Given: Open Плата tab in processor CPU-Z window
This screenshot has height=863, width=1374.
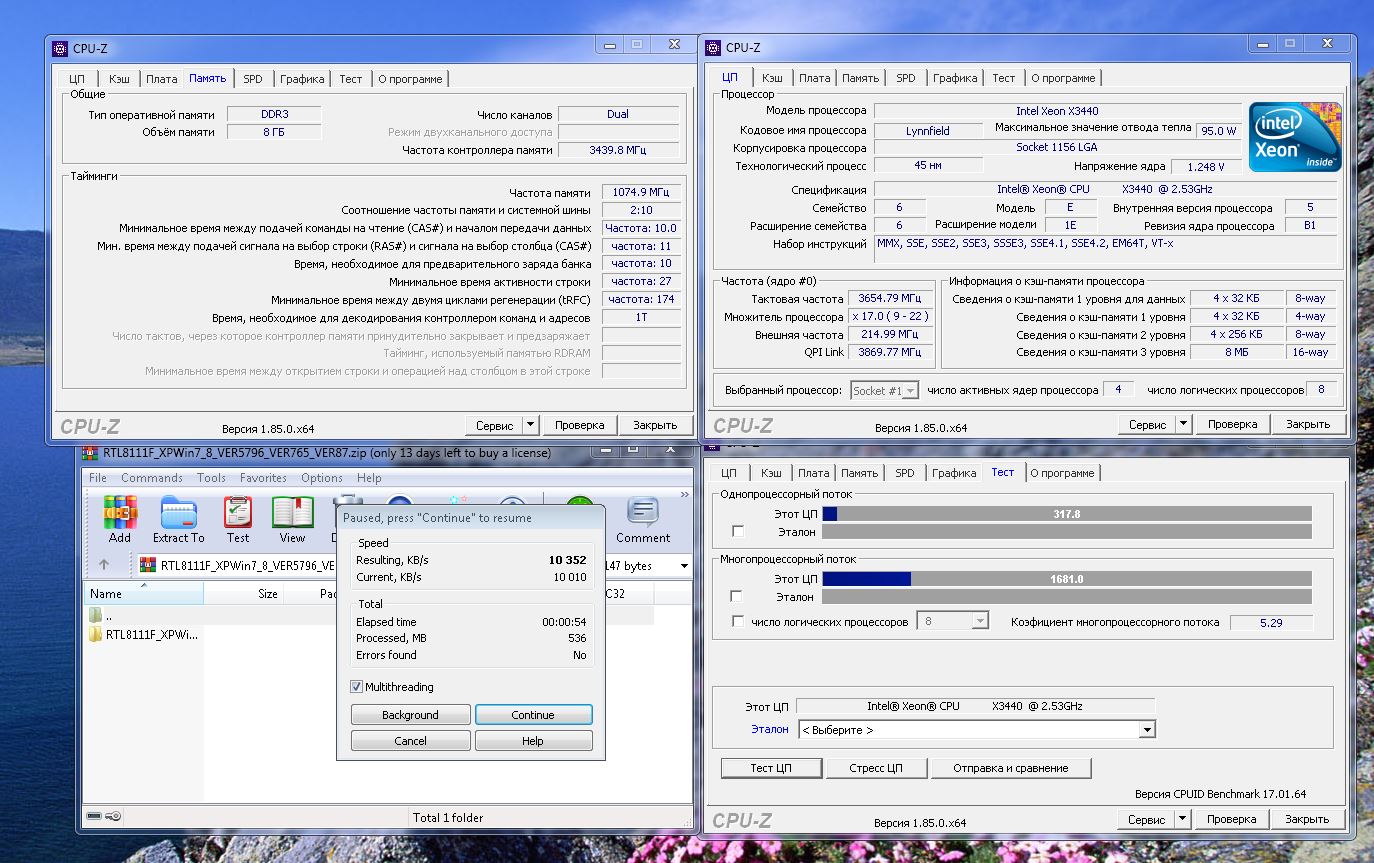Looking at the screenshot, I should pos(814,78).
